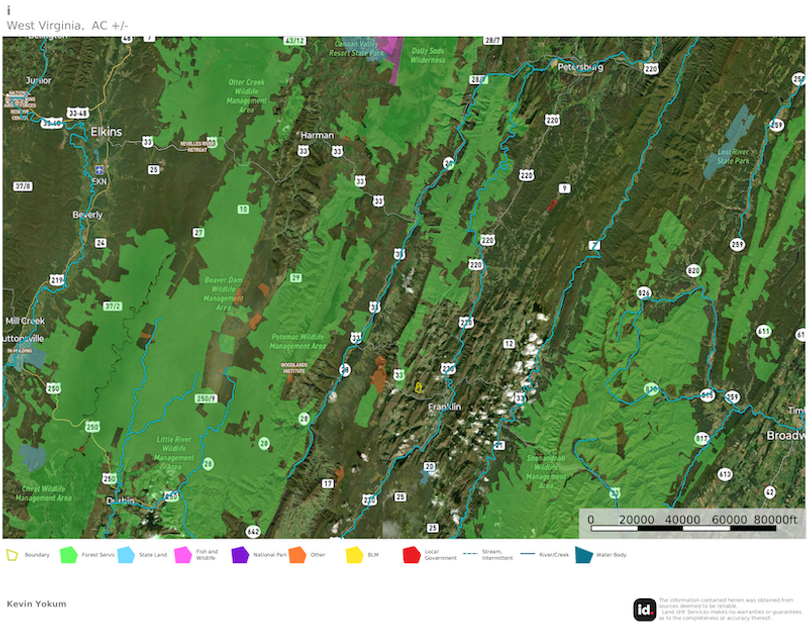Toggle the Stream, Intermittent legend entry

pyautogui.click(x=468, y=551)
